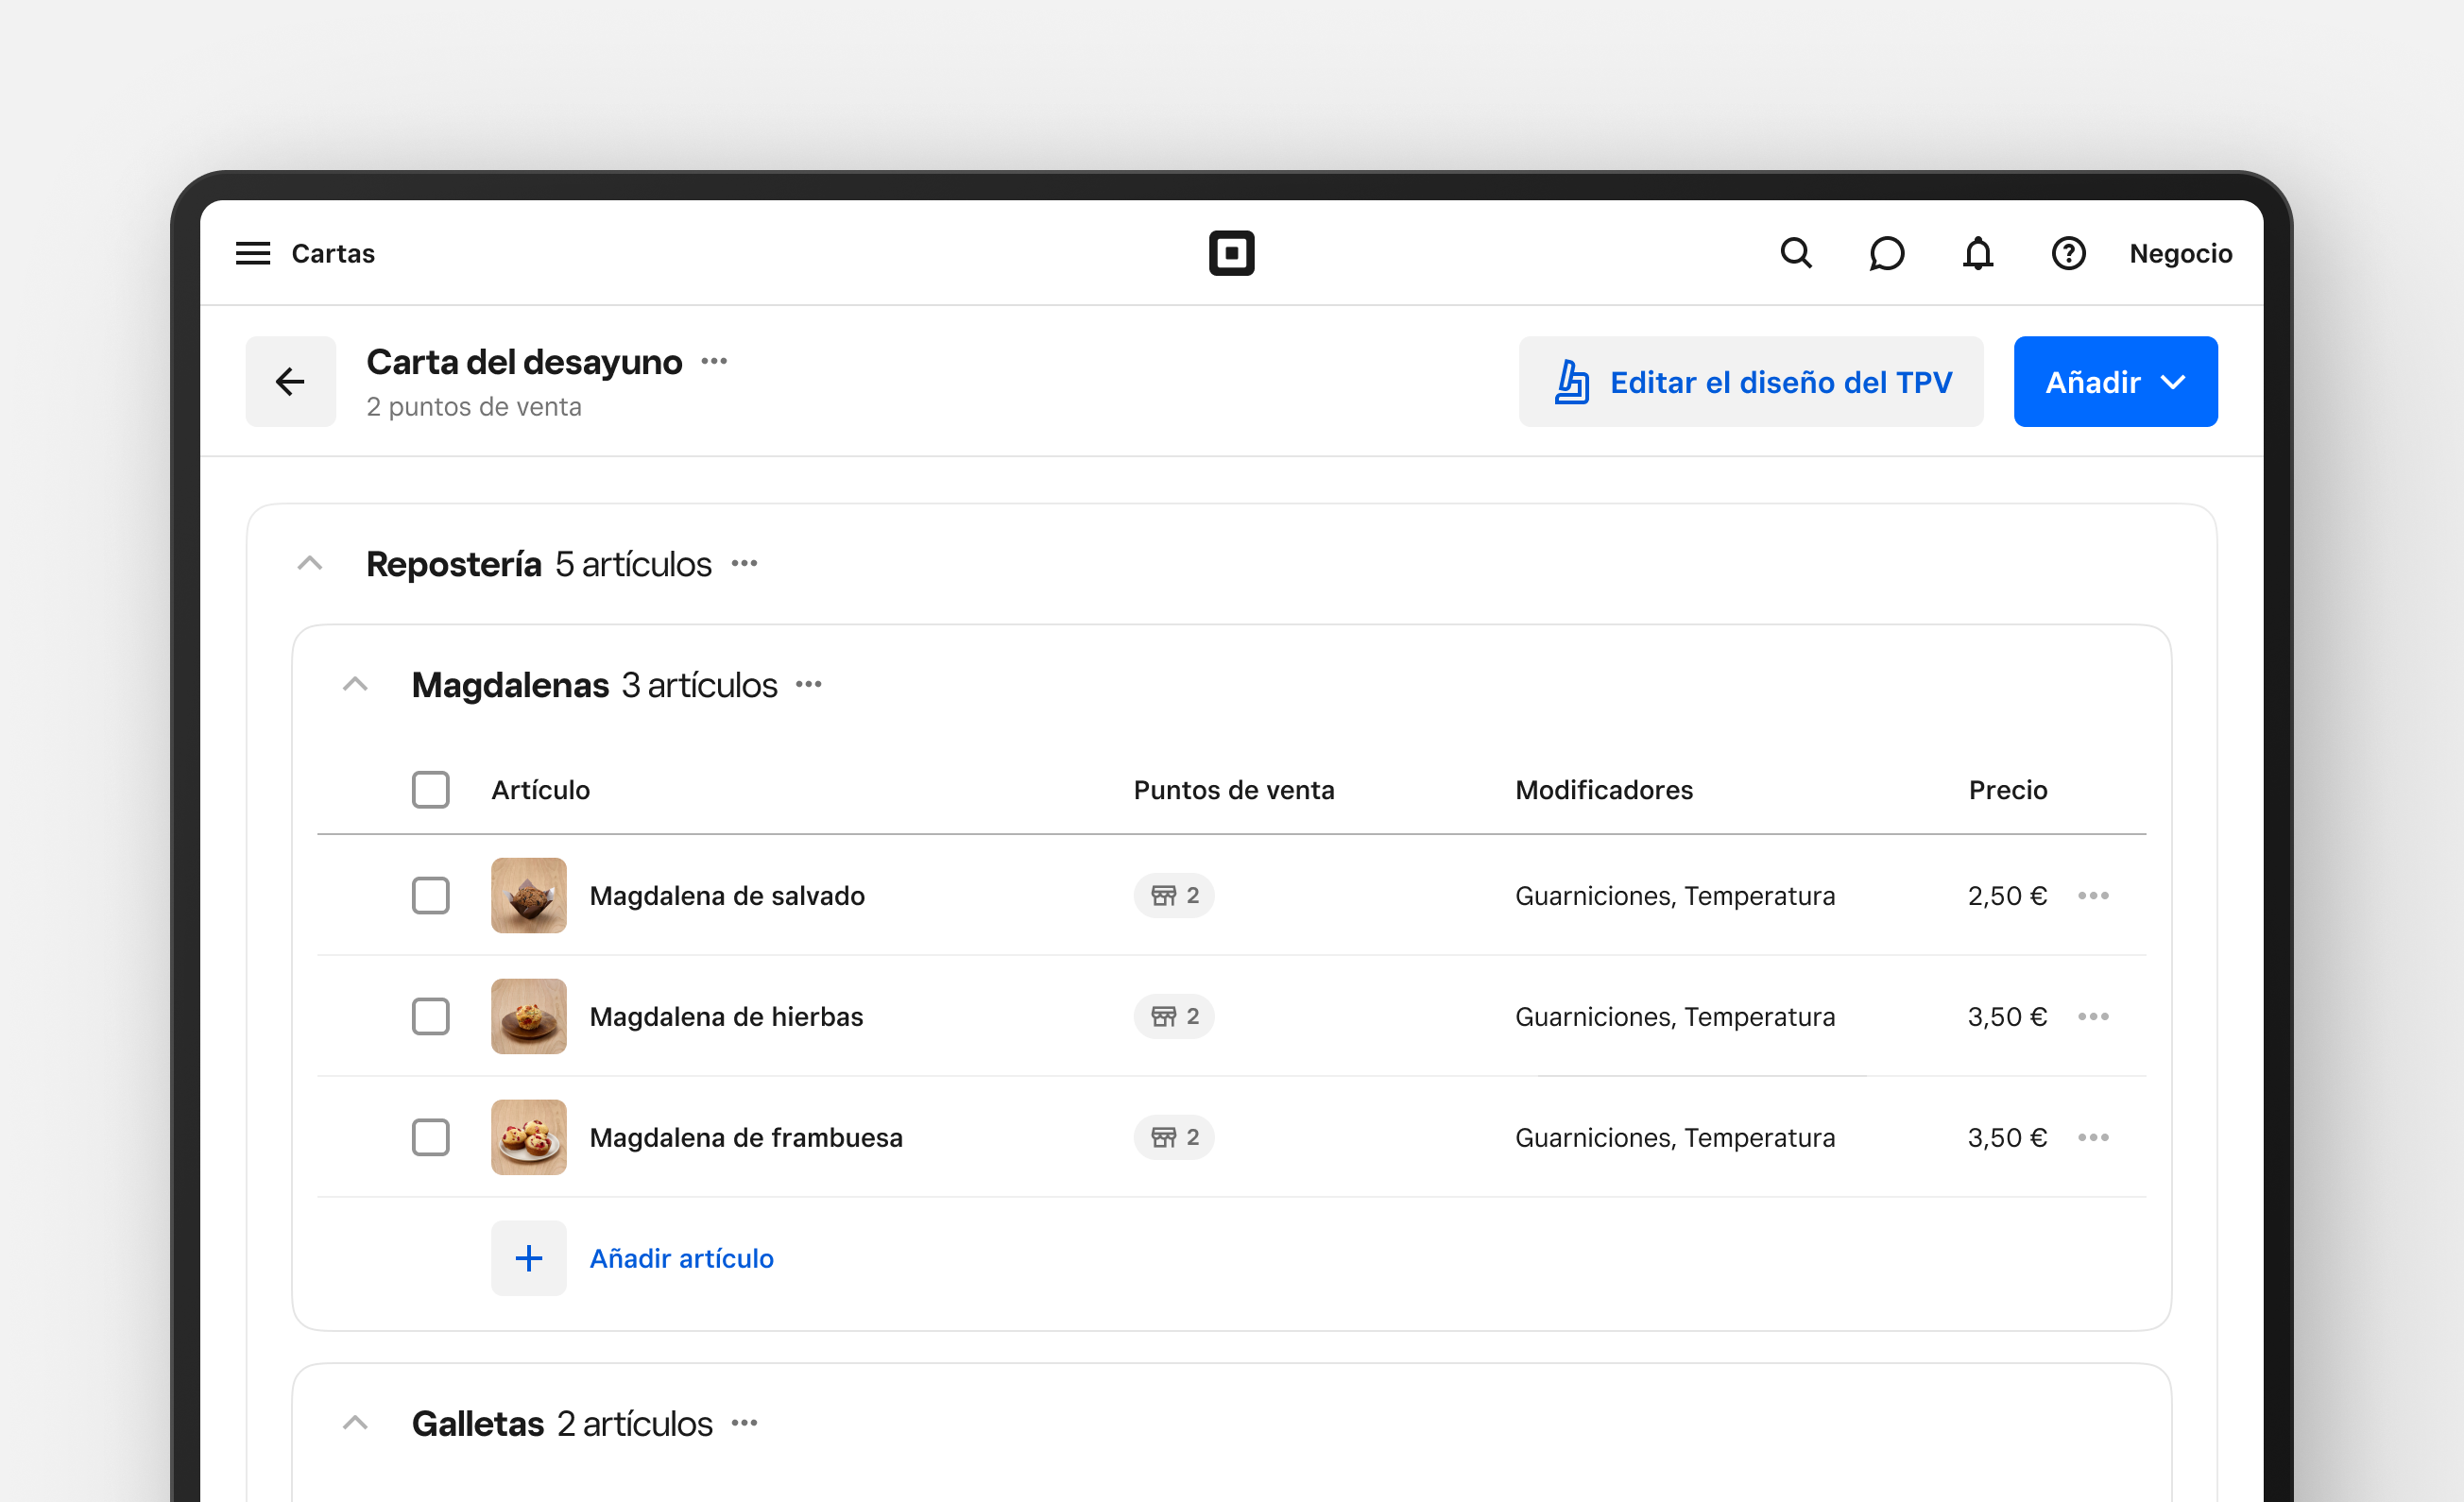Click the Artículo column header

pyautogui.click(x=540, y=790)
